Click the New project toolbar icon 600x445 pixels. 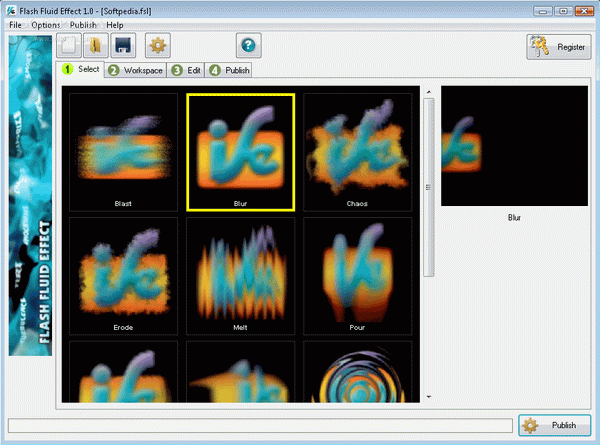click(69, 46)
